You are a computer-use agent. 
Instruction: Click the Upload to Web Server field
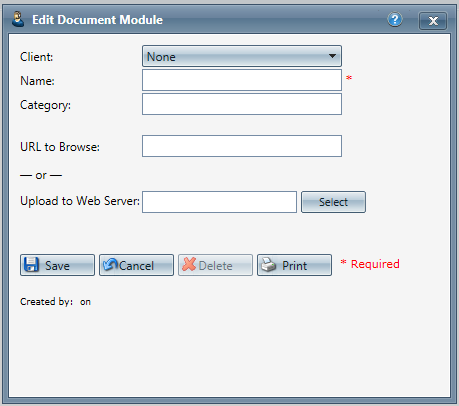click(x=219, y=202)
